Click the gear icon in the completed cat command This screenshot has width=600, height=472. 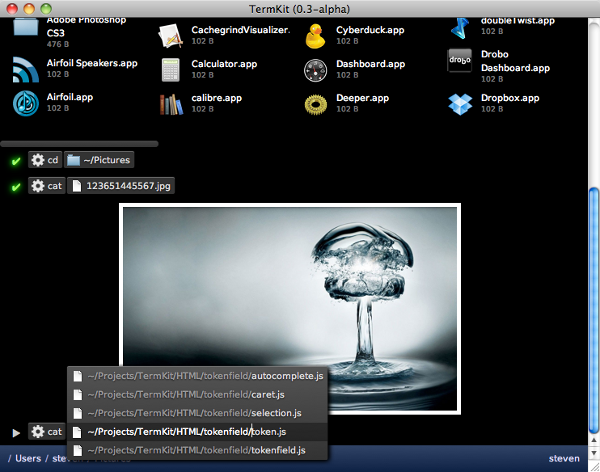click(x=38, y=186)
